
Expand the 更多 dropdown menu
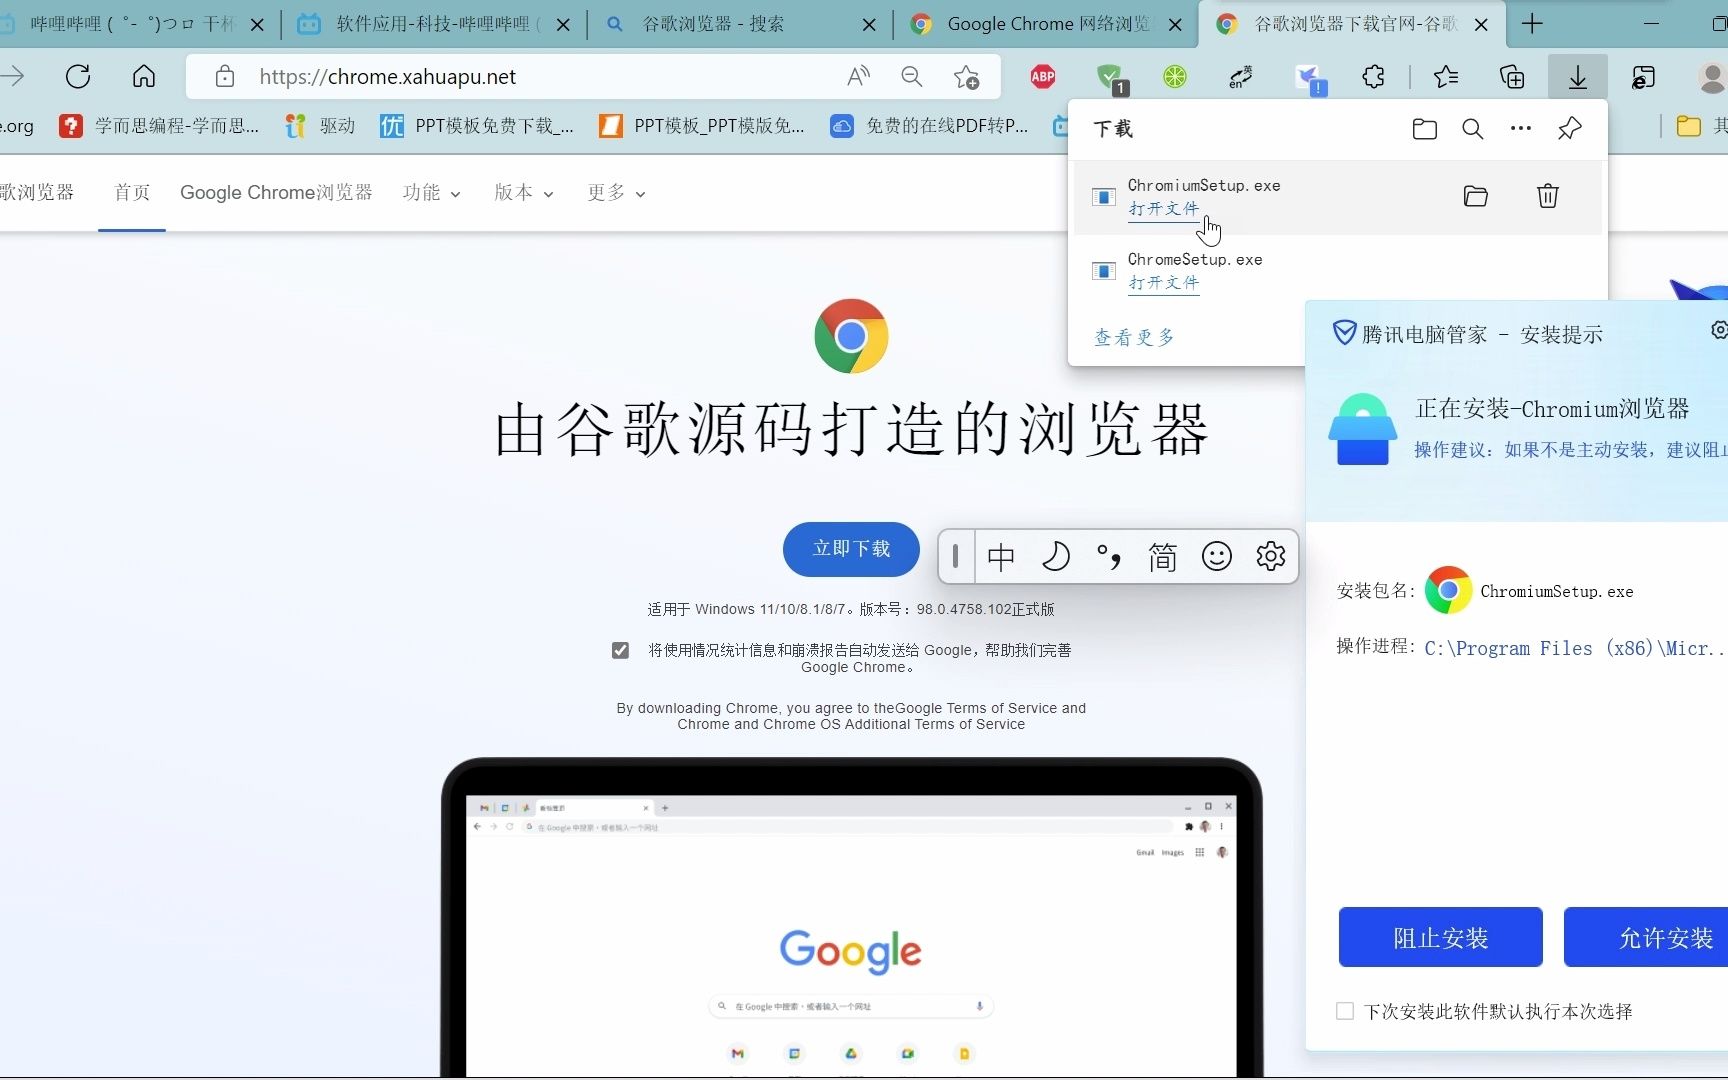616,193
